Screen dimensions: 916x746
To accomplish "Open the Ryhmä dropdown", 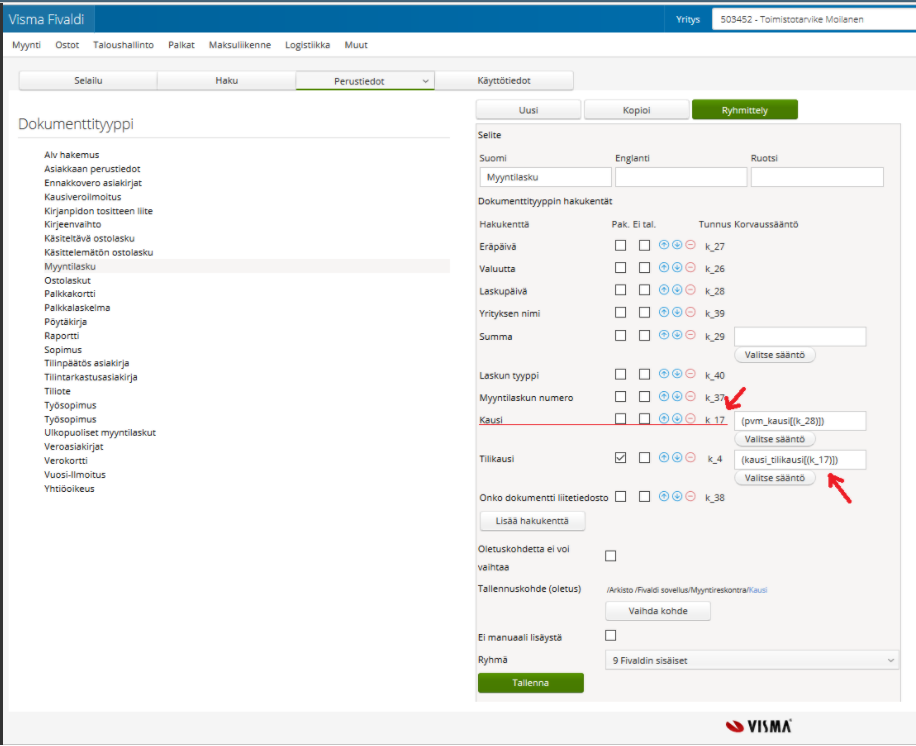I will coord(752,661).
